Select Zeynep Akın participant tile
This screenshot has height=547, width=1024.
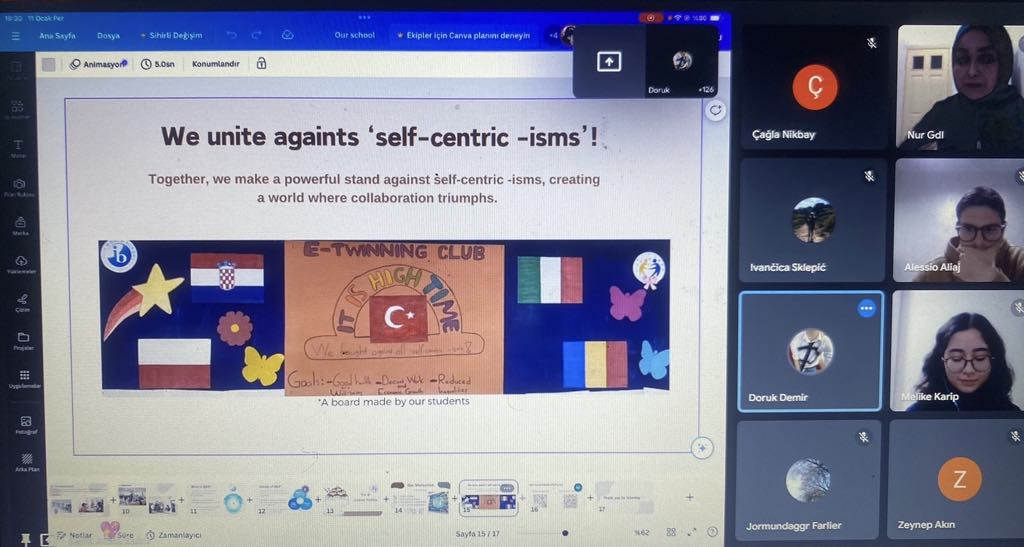955,480
